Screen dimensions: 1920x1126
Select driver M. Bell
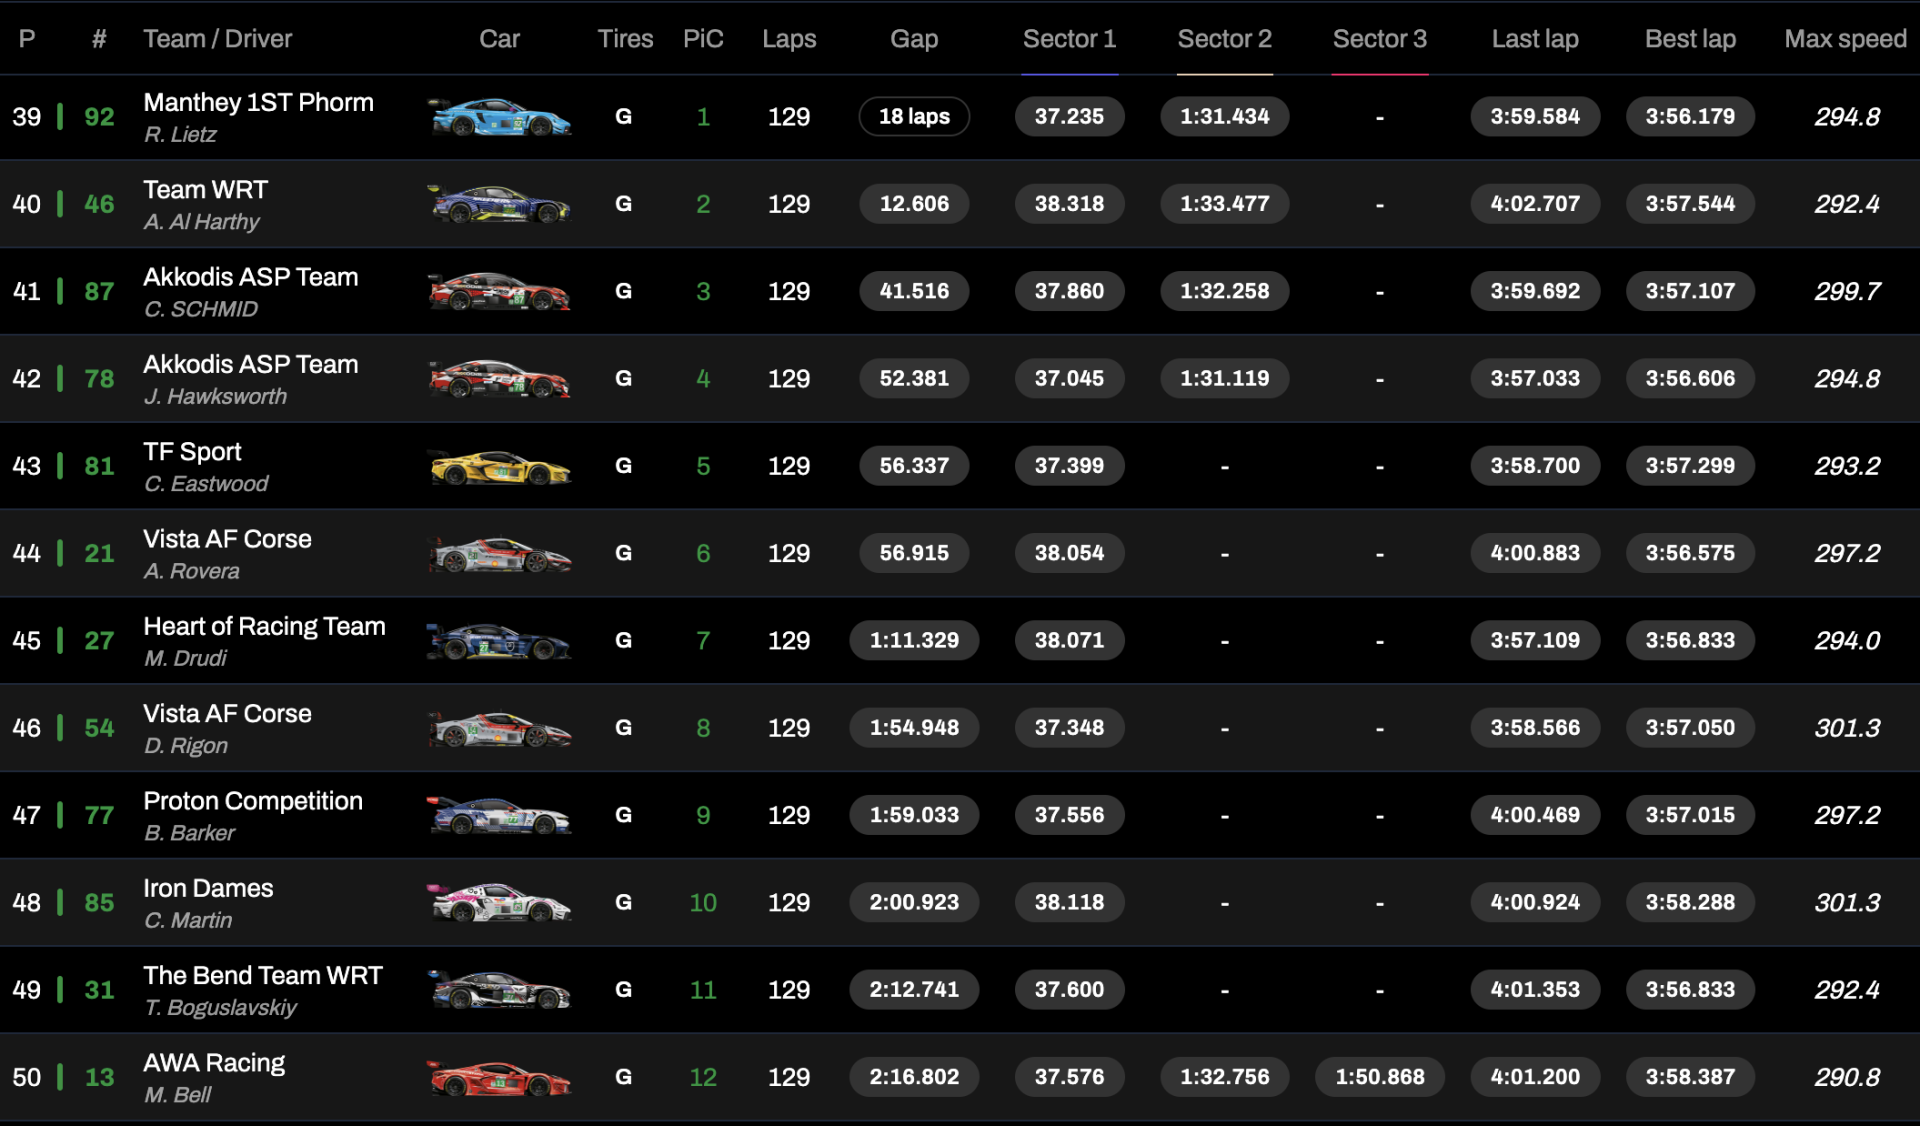(x=177, y=1094)
